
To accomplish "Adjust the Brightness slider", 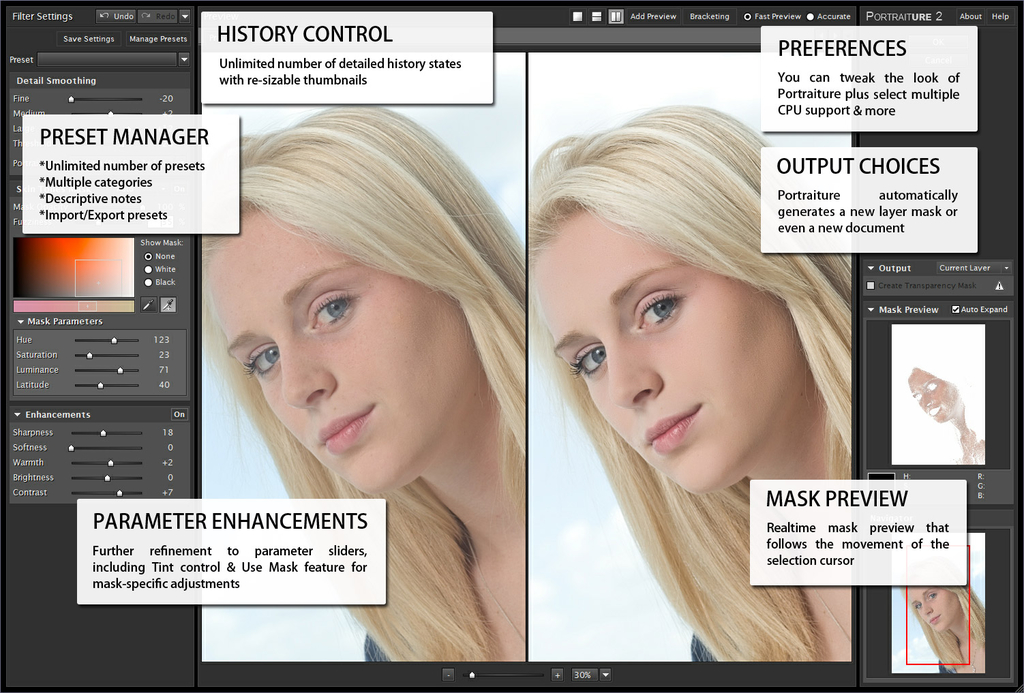I will point(106,478).
